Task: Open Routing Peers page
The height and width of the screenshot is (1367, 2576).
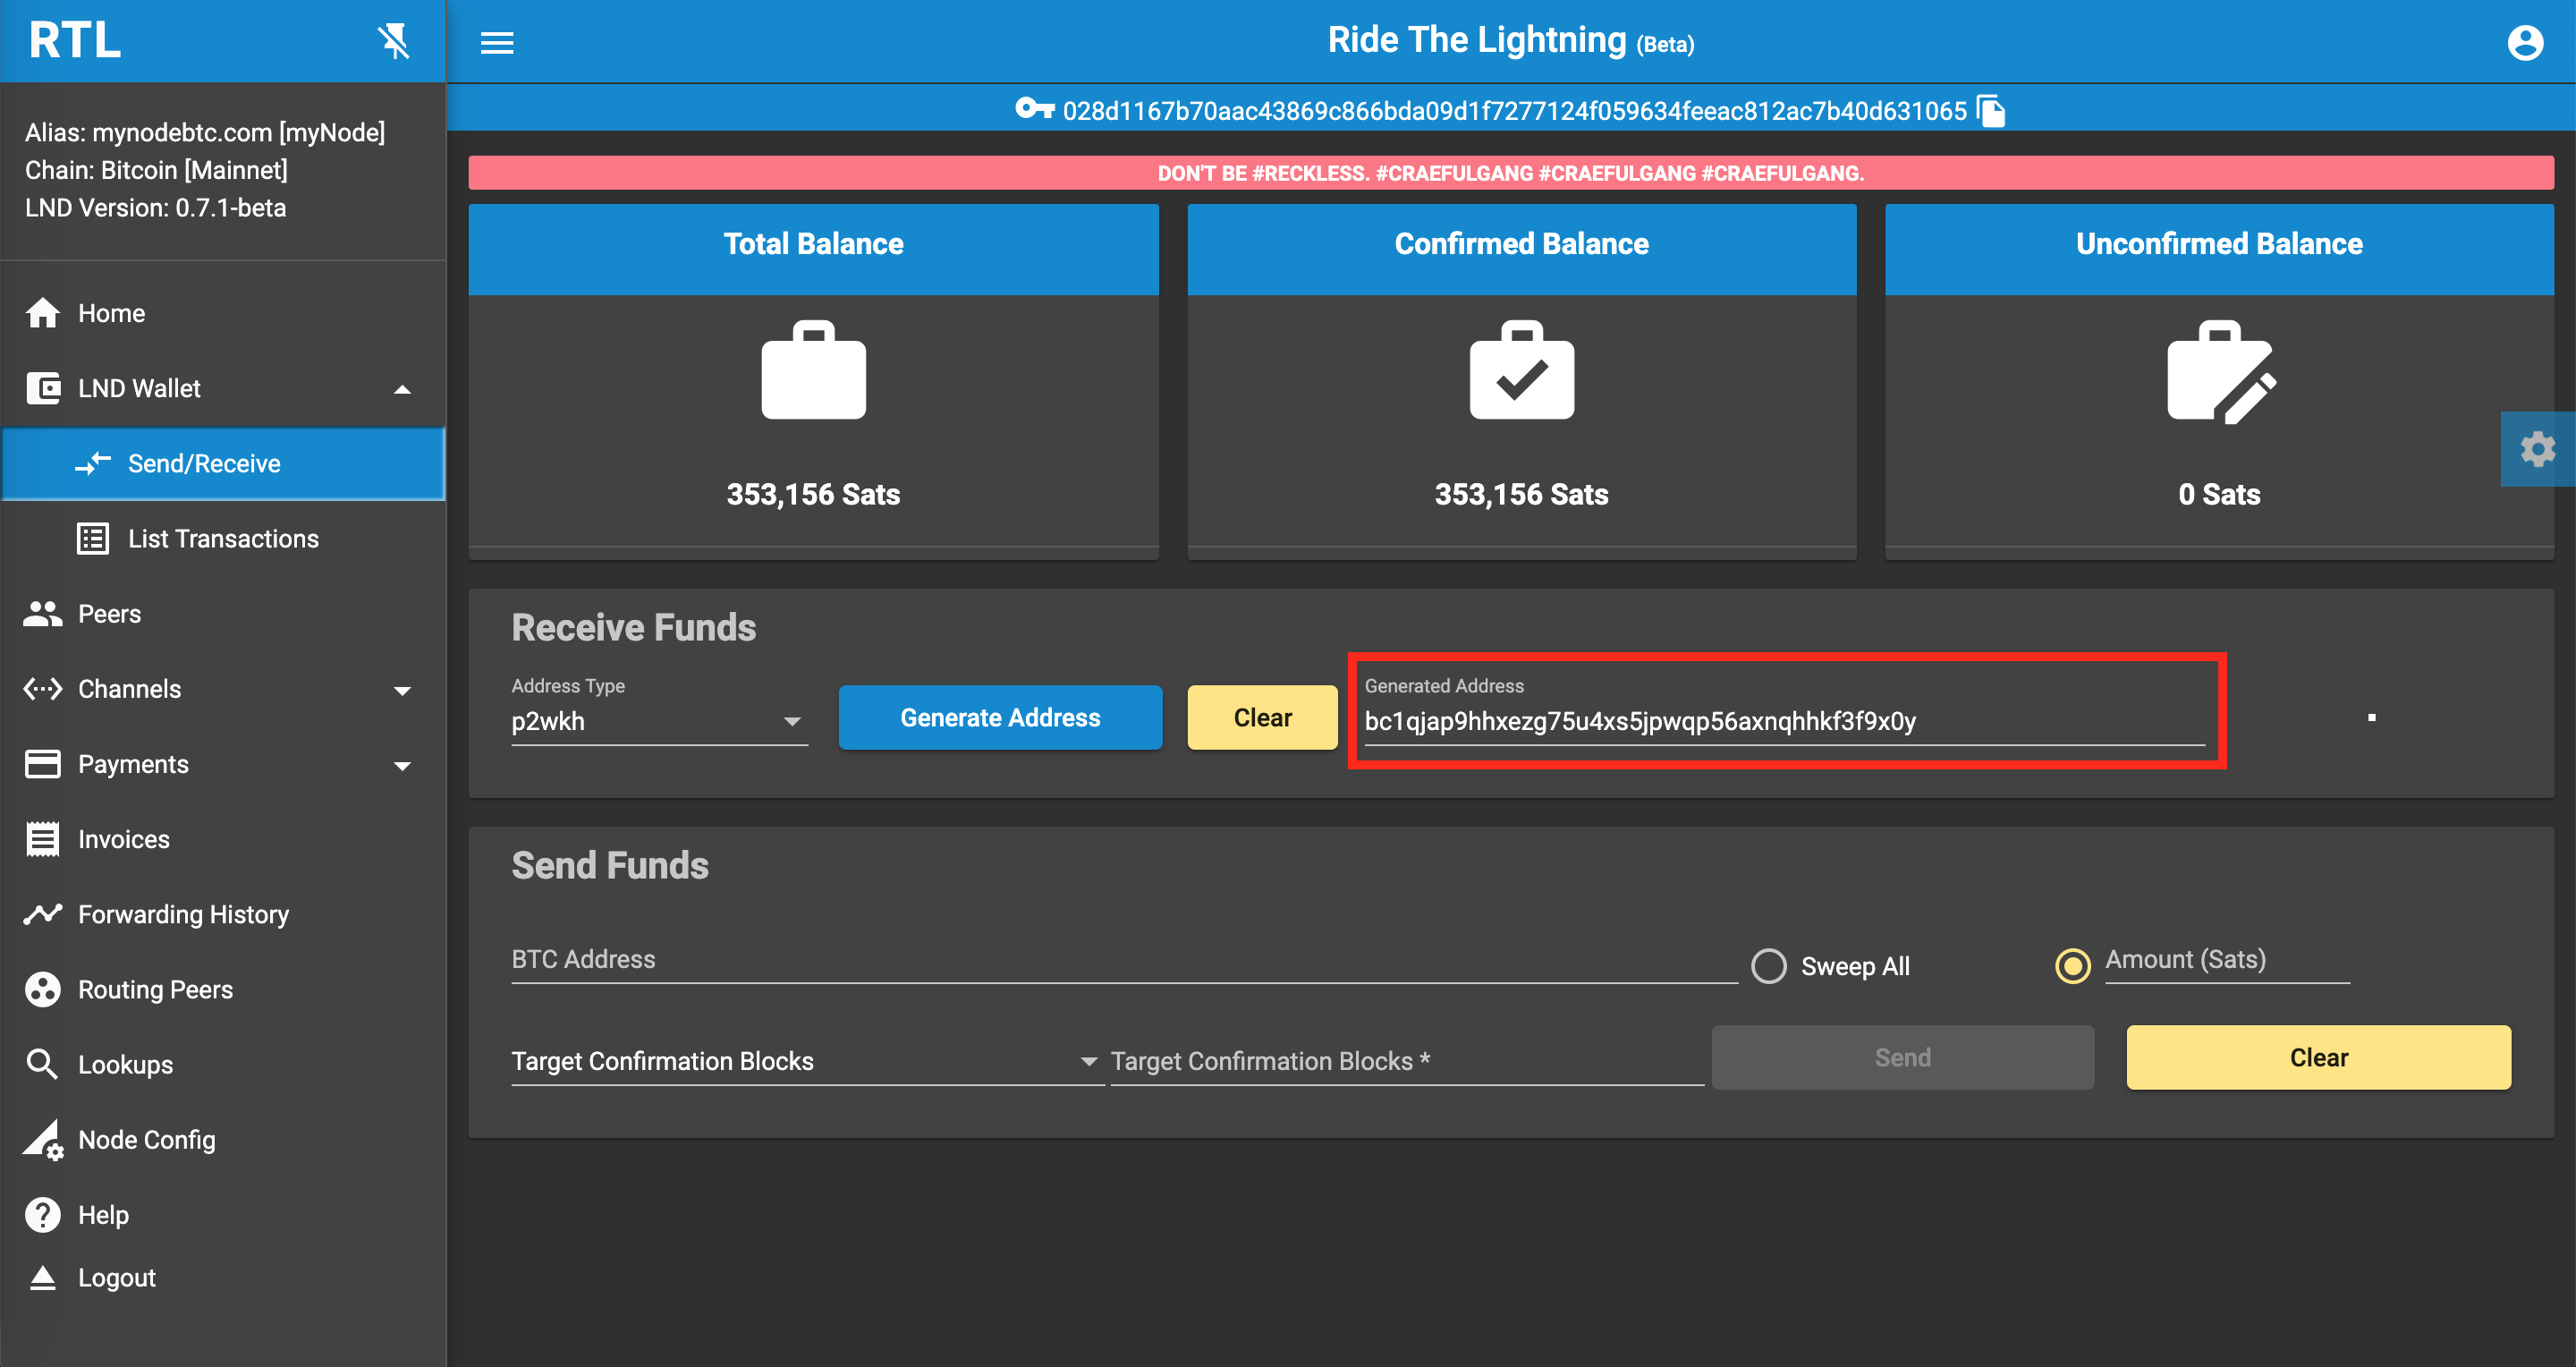Action: [223, 989]
